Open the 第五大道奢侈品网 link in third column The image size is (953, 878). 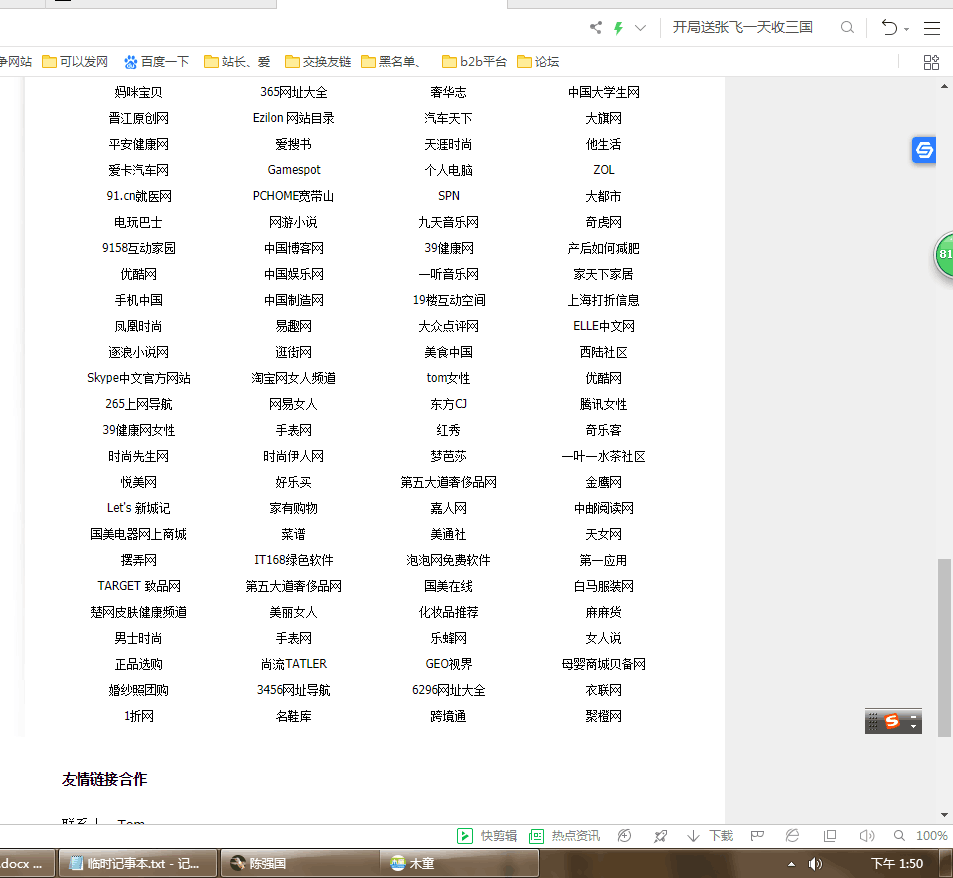pos(449,482)
